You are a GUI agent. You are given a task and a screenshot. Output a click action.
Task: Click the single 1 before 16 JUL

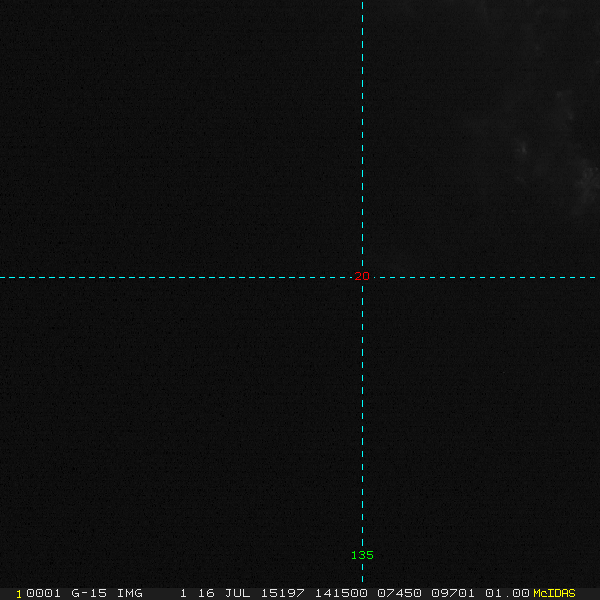(183, 593)
